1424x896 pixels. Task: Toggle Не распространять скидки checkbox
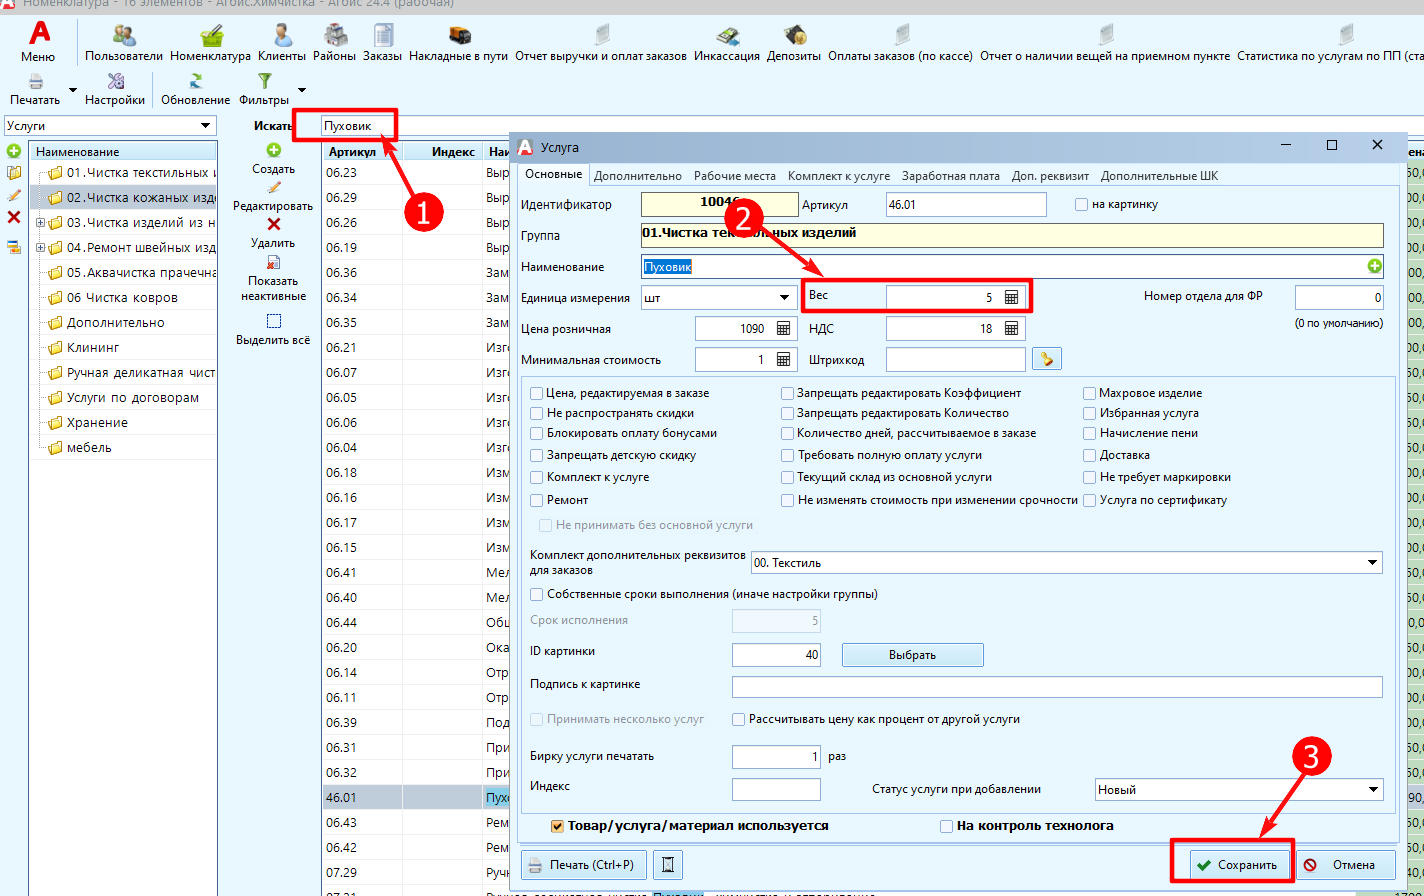[538, 413]
